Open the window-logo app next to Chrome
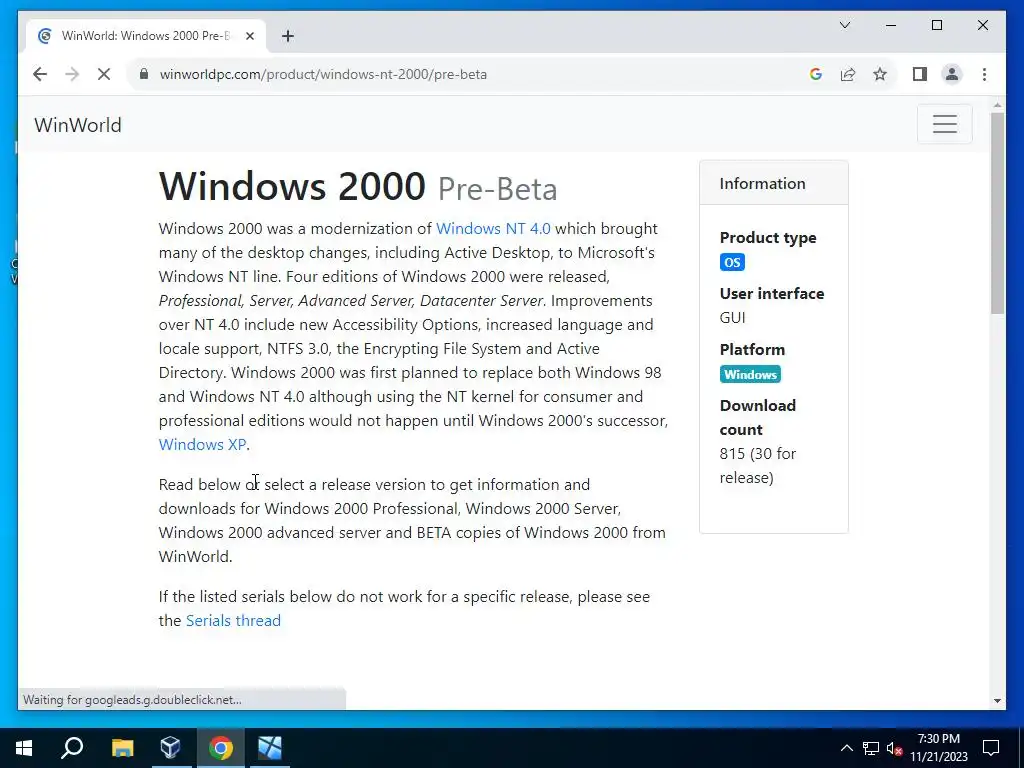Image resolution: width=1024 pixels, height=768 pixels. [x=270, y=748]
